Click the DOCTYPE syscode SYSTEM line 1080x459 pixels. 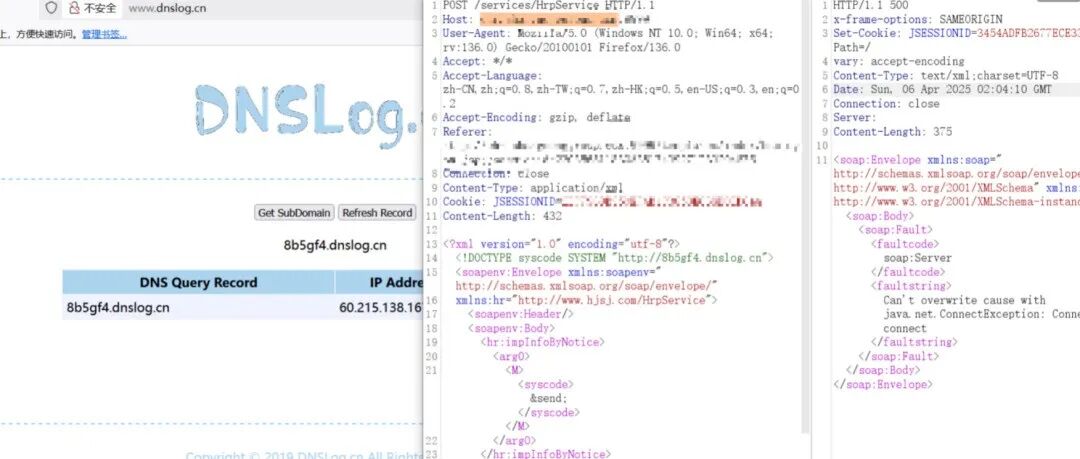pyautogui.click(x=614, y=258)
